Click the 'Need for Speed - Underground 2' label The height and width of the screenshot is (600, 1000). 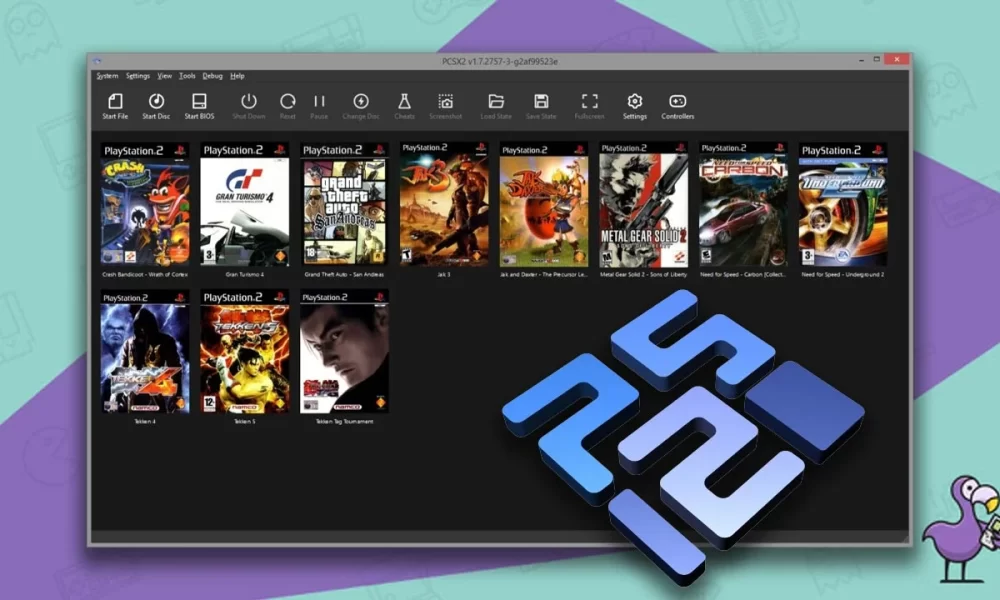(x=842, y=275)
